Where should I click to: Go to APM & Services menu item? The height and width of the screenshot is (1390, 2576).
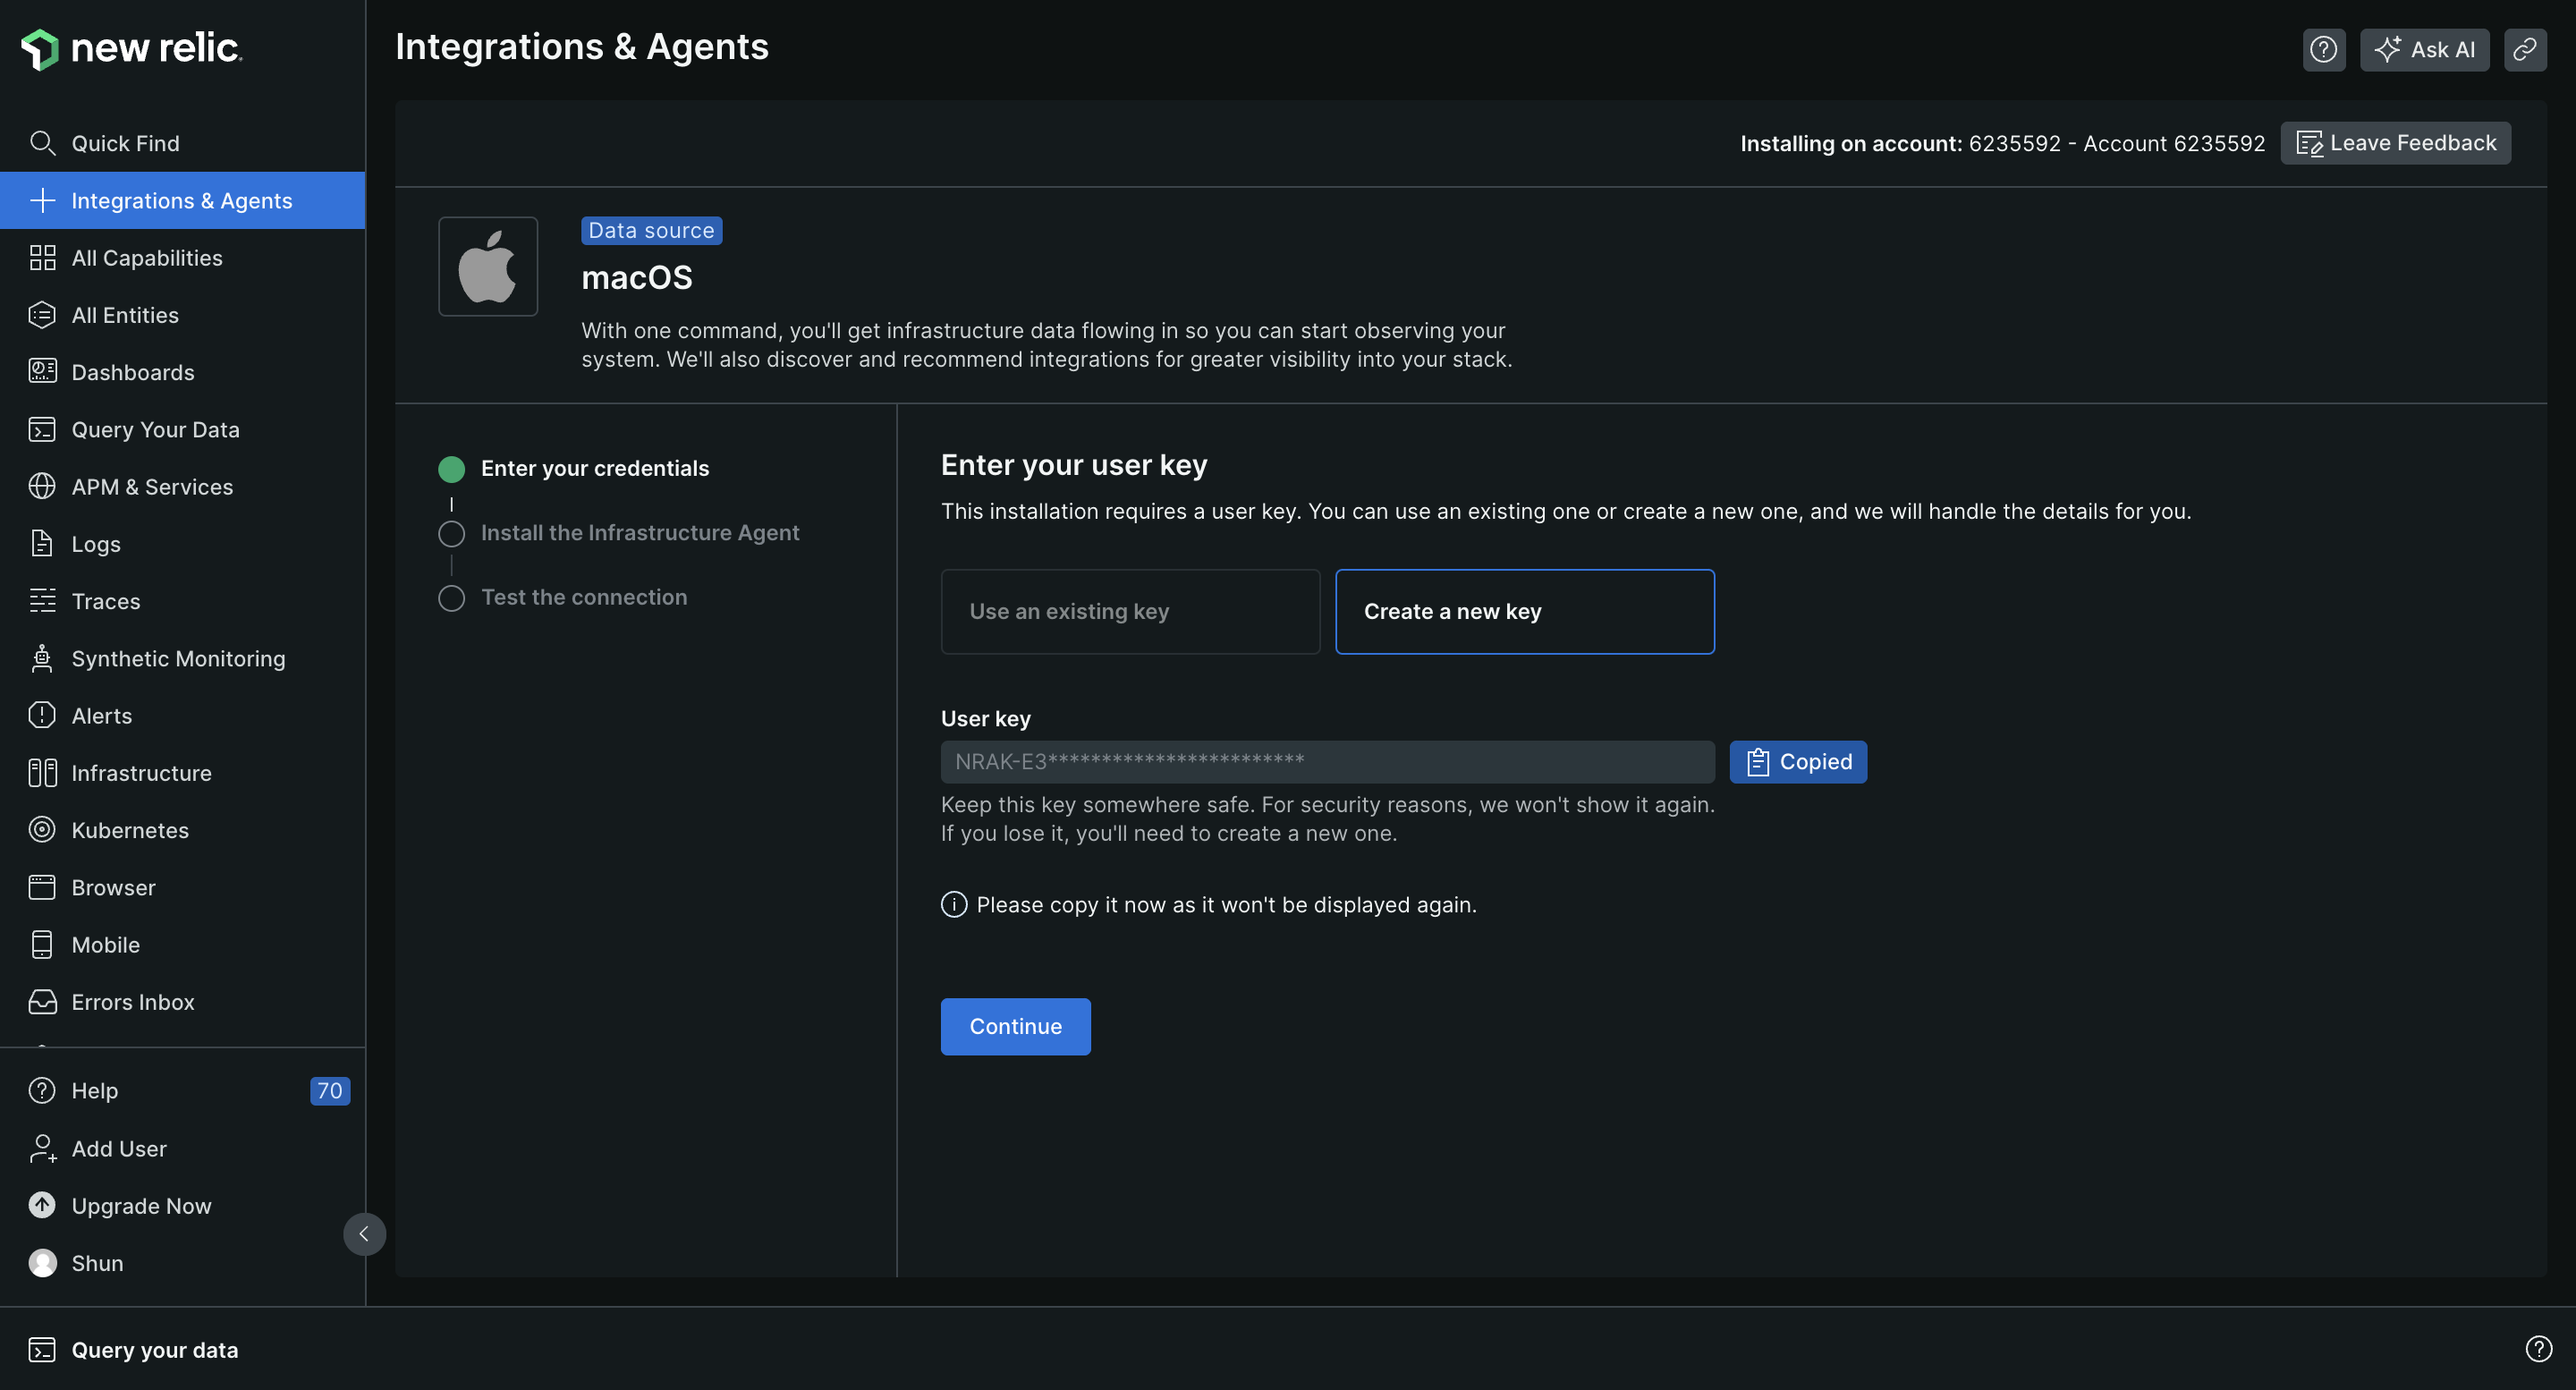tap(152, 487)
